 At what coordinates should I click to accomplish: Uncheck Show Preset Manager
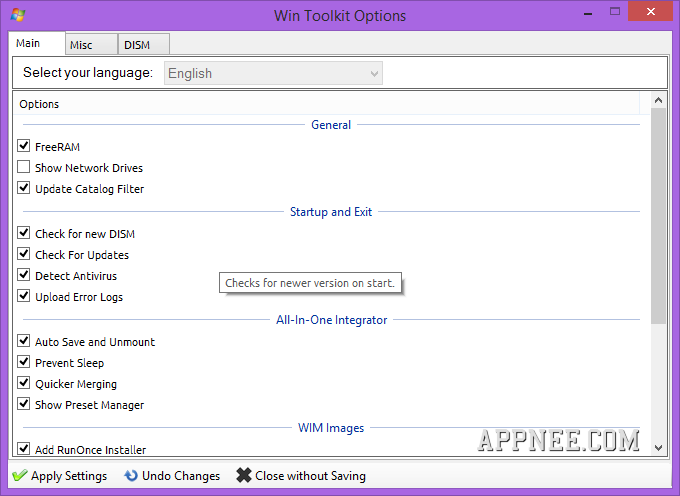point(23,404)
